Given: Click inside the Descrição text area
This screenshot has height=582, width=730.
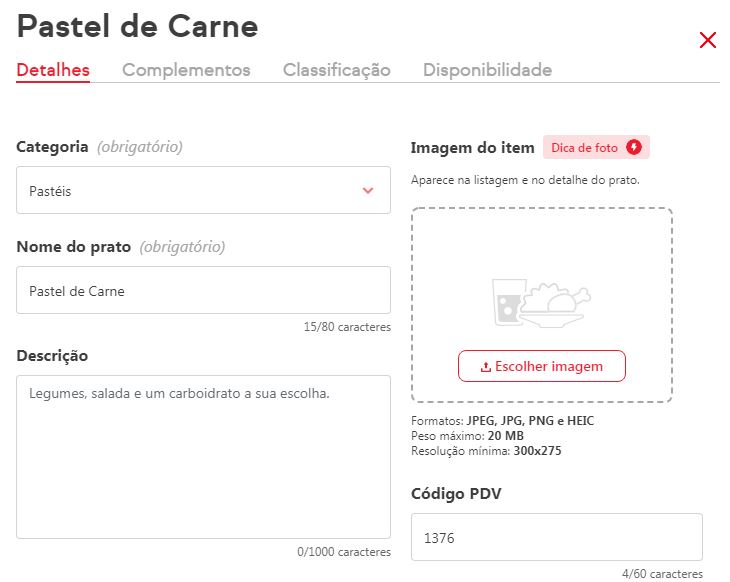Looking at the screenshot, I should (x=203, y=457).
